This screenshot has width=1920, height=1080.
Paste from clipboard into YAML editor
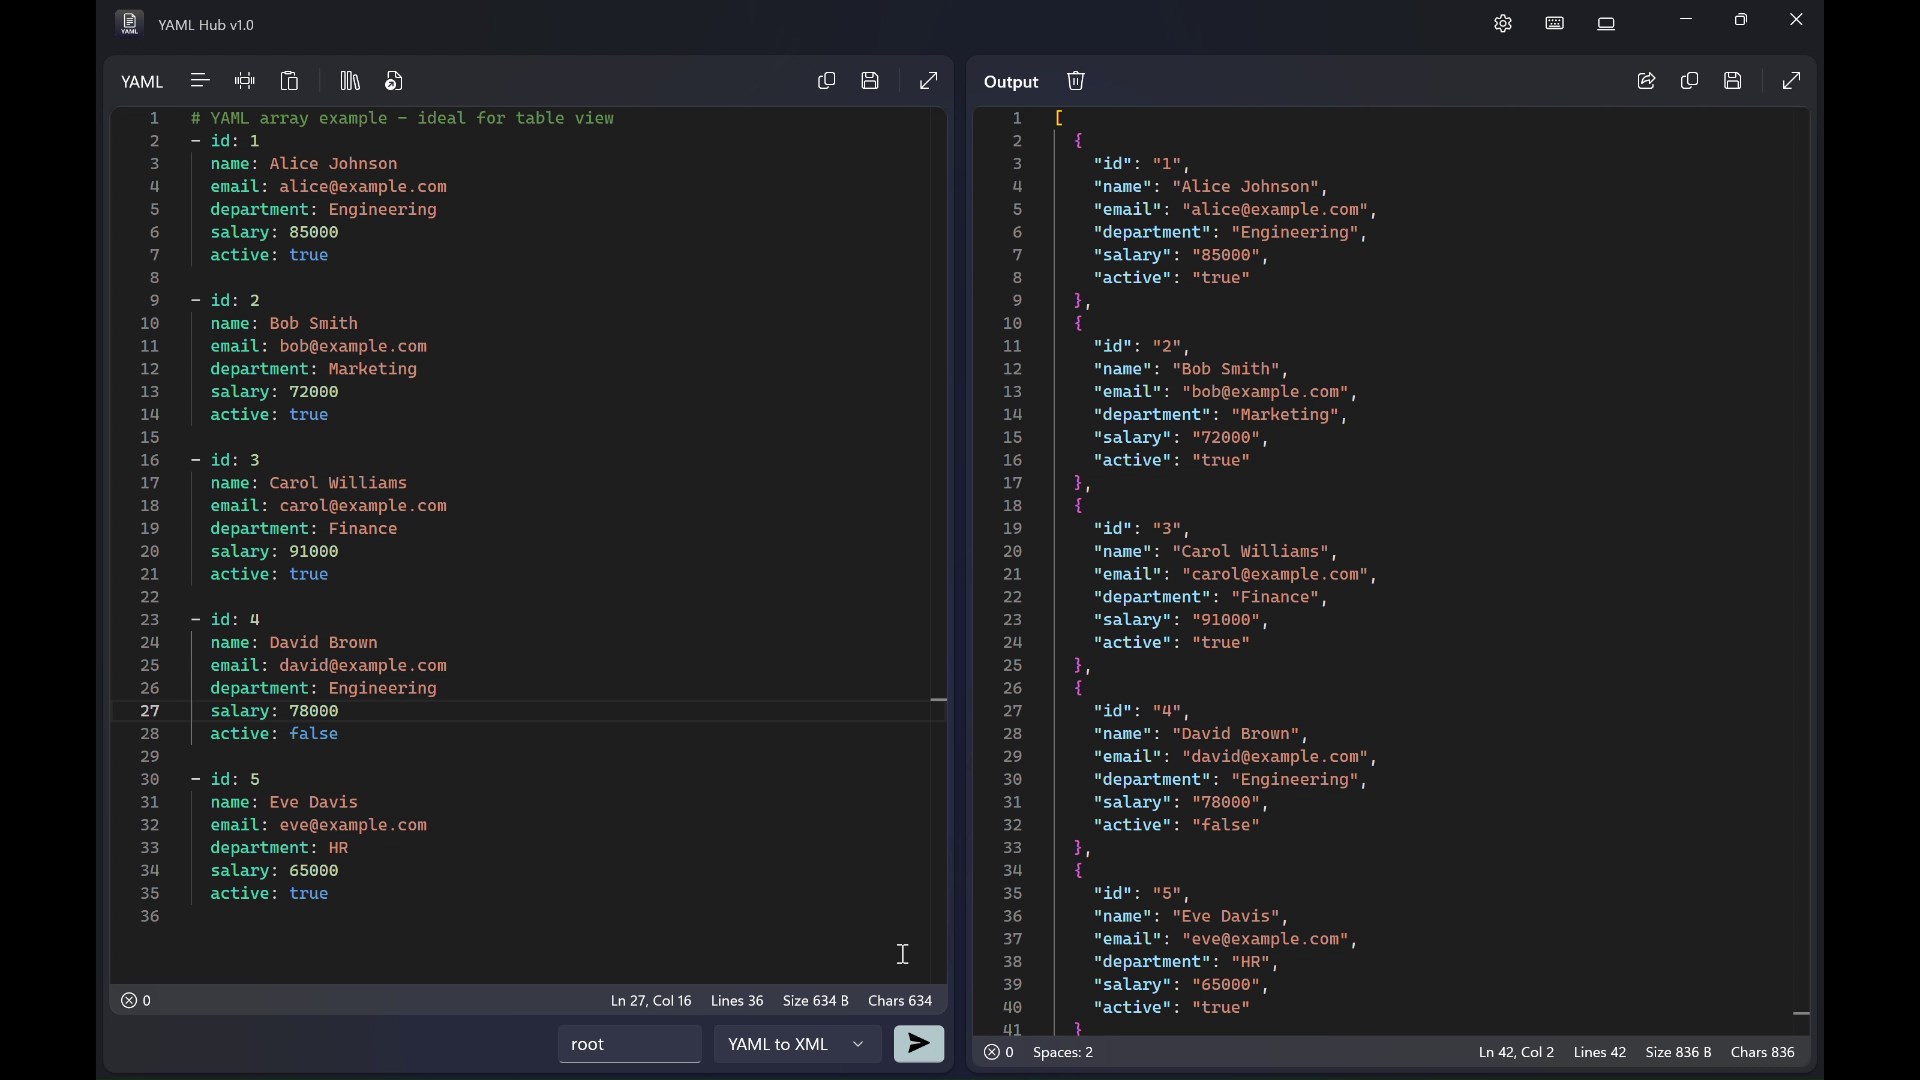pyautogui.click(x=290, y=81)
